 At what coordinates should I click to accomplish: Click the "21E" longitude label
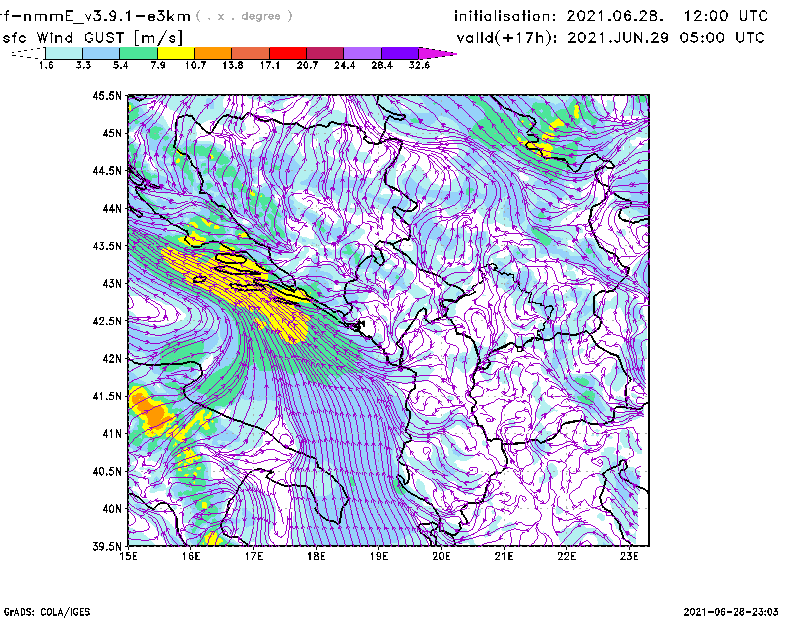coord(504,556)
